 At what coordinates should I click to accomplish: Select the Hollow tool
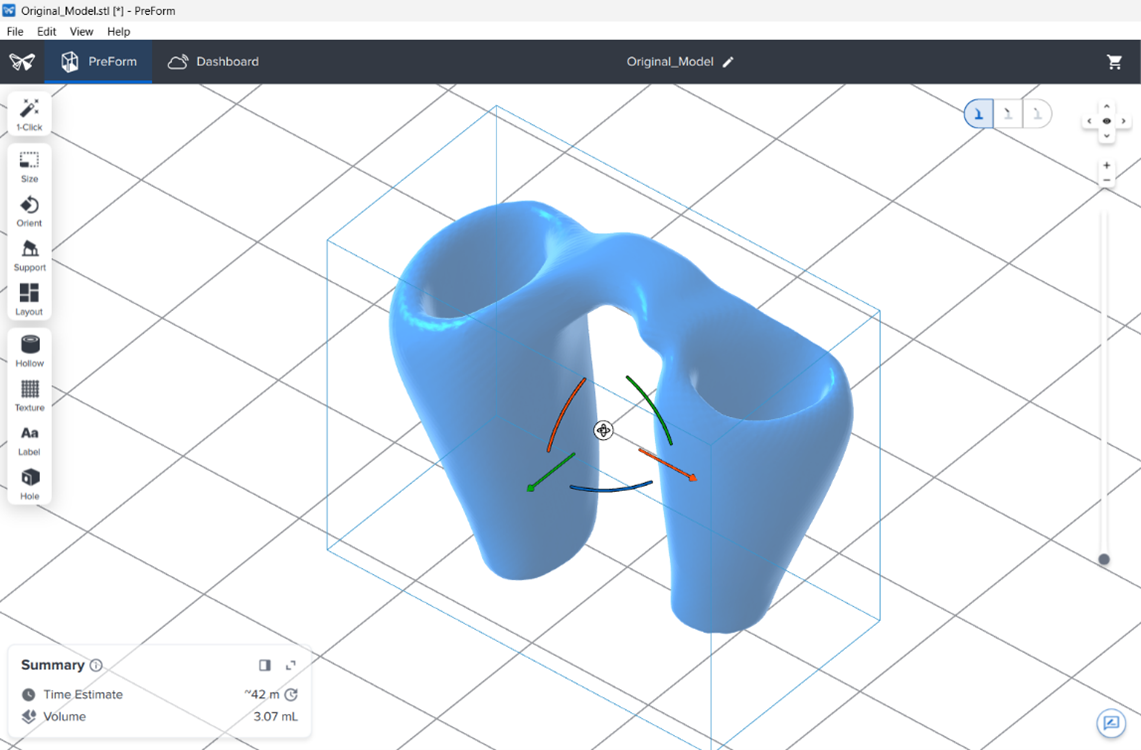pyautogui.click(x=29, y=350)
